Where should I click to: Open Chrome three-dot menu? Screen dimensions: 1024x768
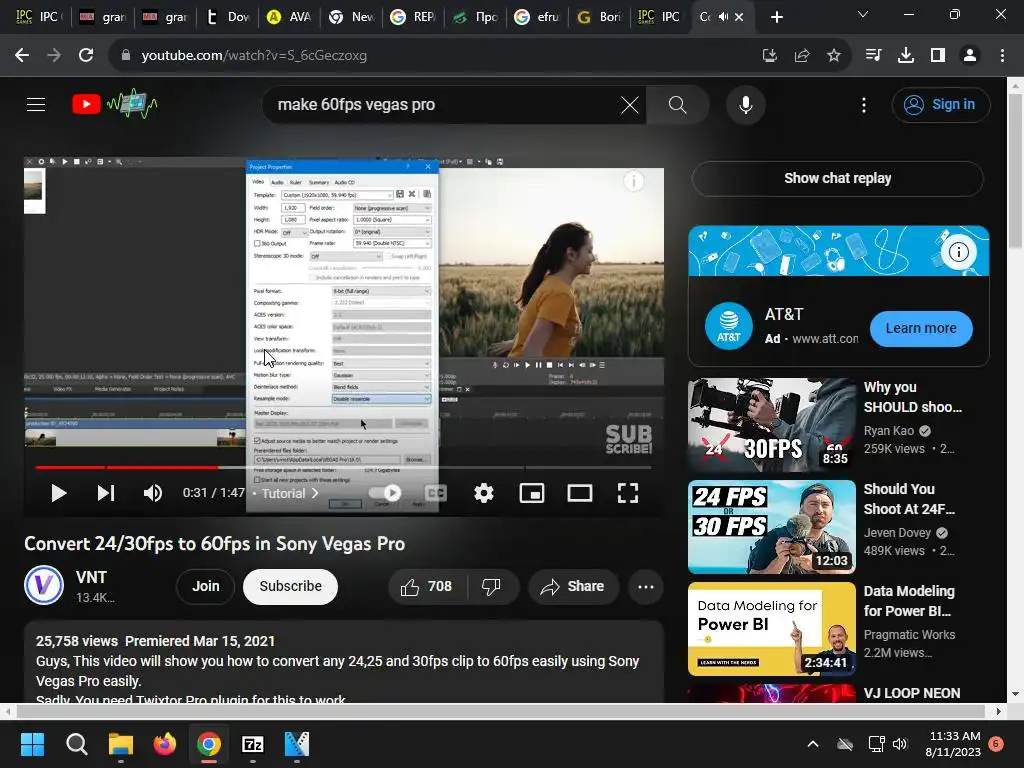point(1002,56)
